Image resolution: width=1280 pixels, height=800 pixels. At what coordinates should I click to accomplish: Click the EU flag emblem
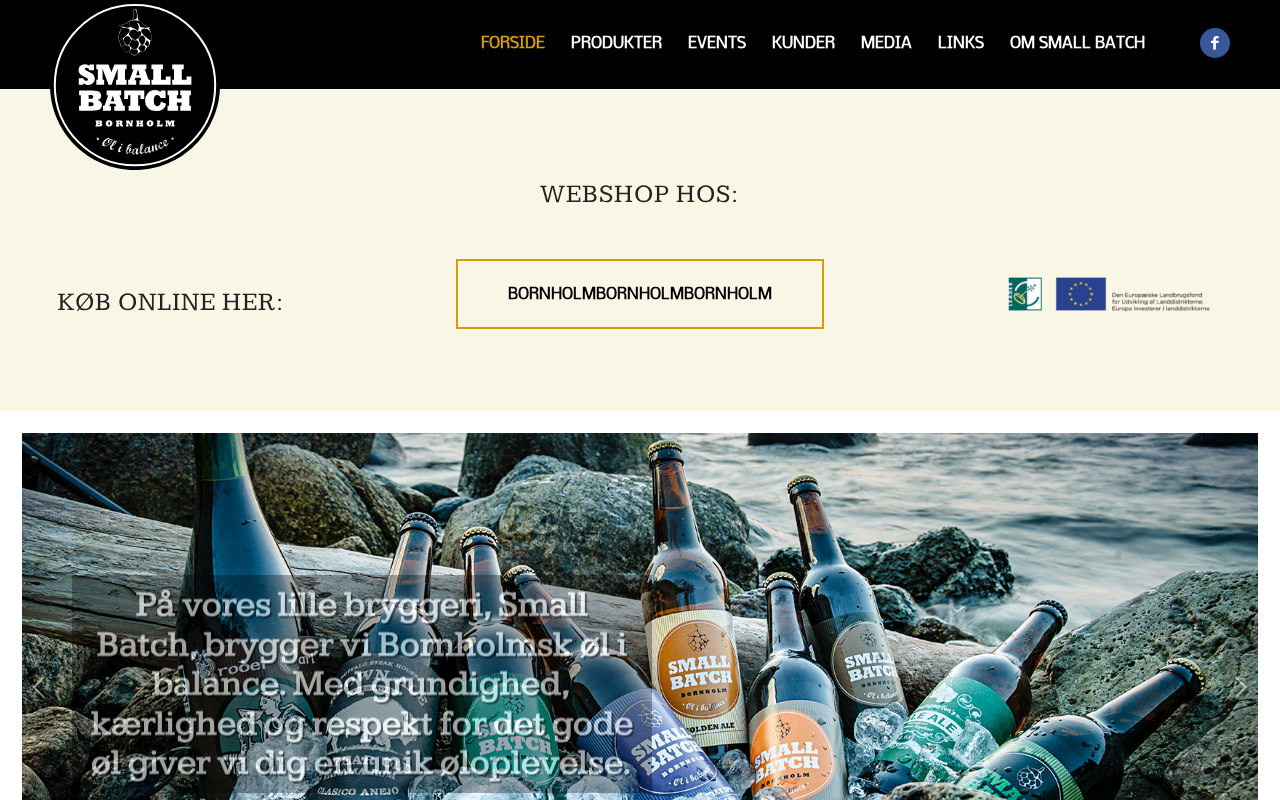point(1080,294)
